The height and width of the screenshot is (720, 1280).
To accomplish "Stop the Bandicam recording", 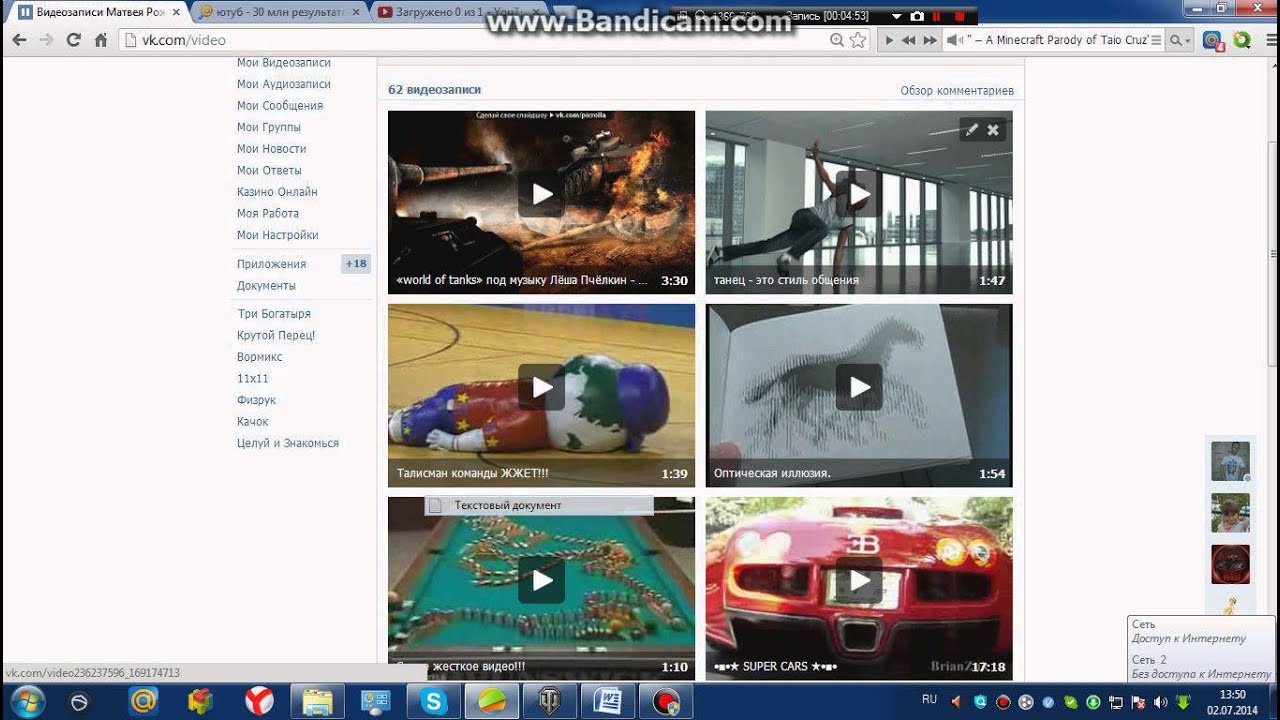I will tap(960, 17).
